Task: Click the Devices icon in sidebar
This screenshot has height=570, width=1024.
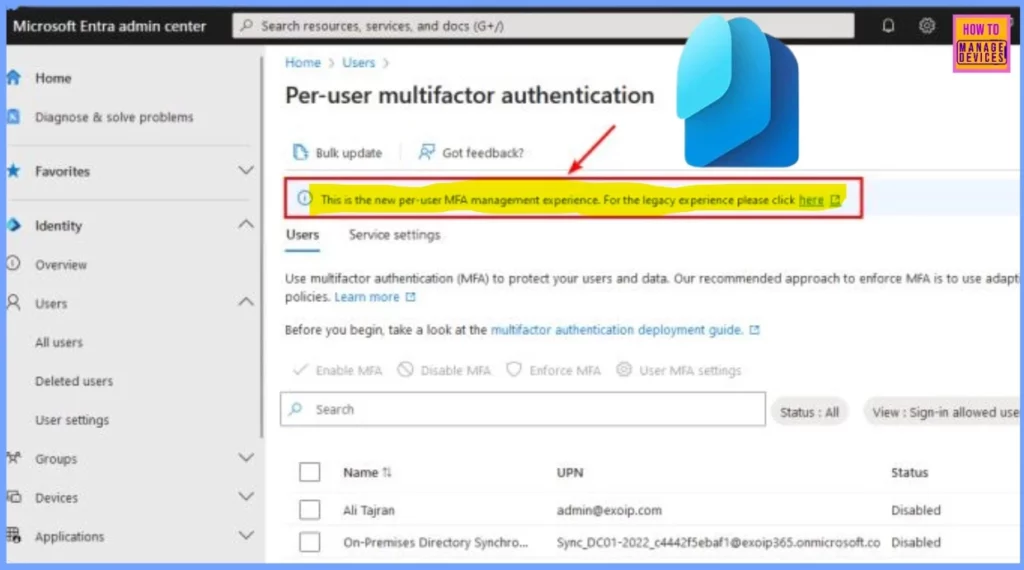Action: [x=14, y=497]
